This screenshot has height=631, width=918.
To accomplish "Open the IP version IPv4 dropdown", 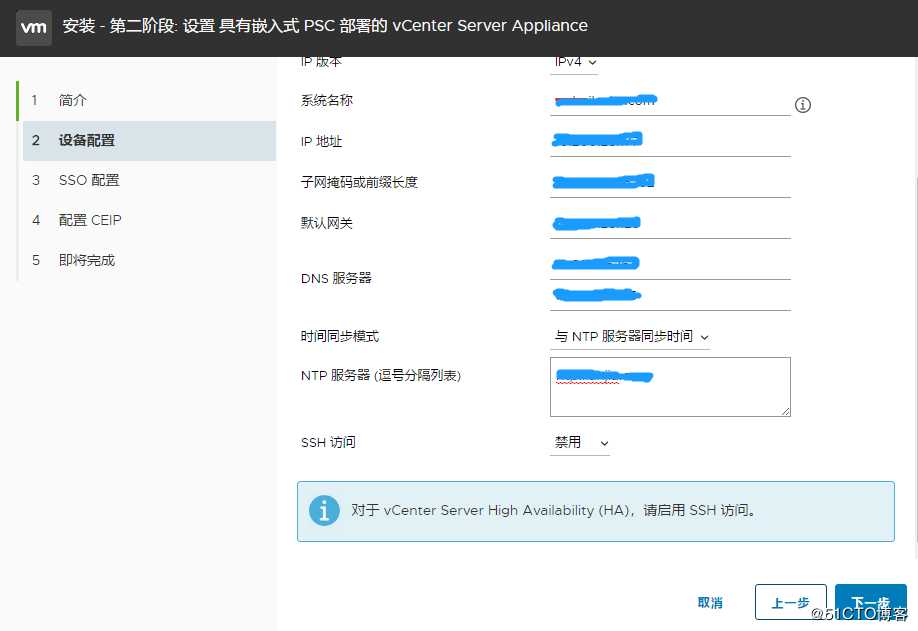I will 574,63.
